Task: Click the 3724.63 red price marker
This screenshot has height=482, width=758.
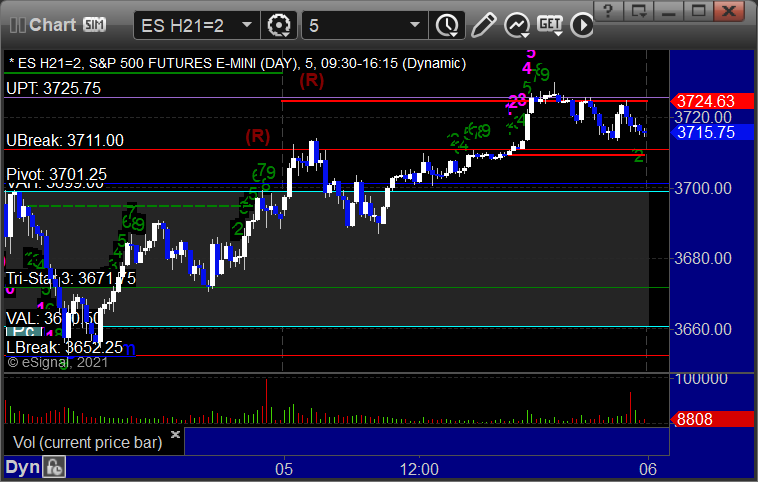Action: tap(712, 101)
